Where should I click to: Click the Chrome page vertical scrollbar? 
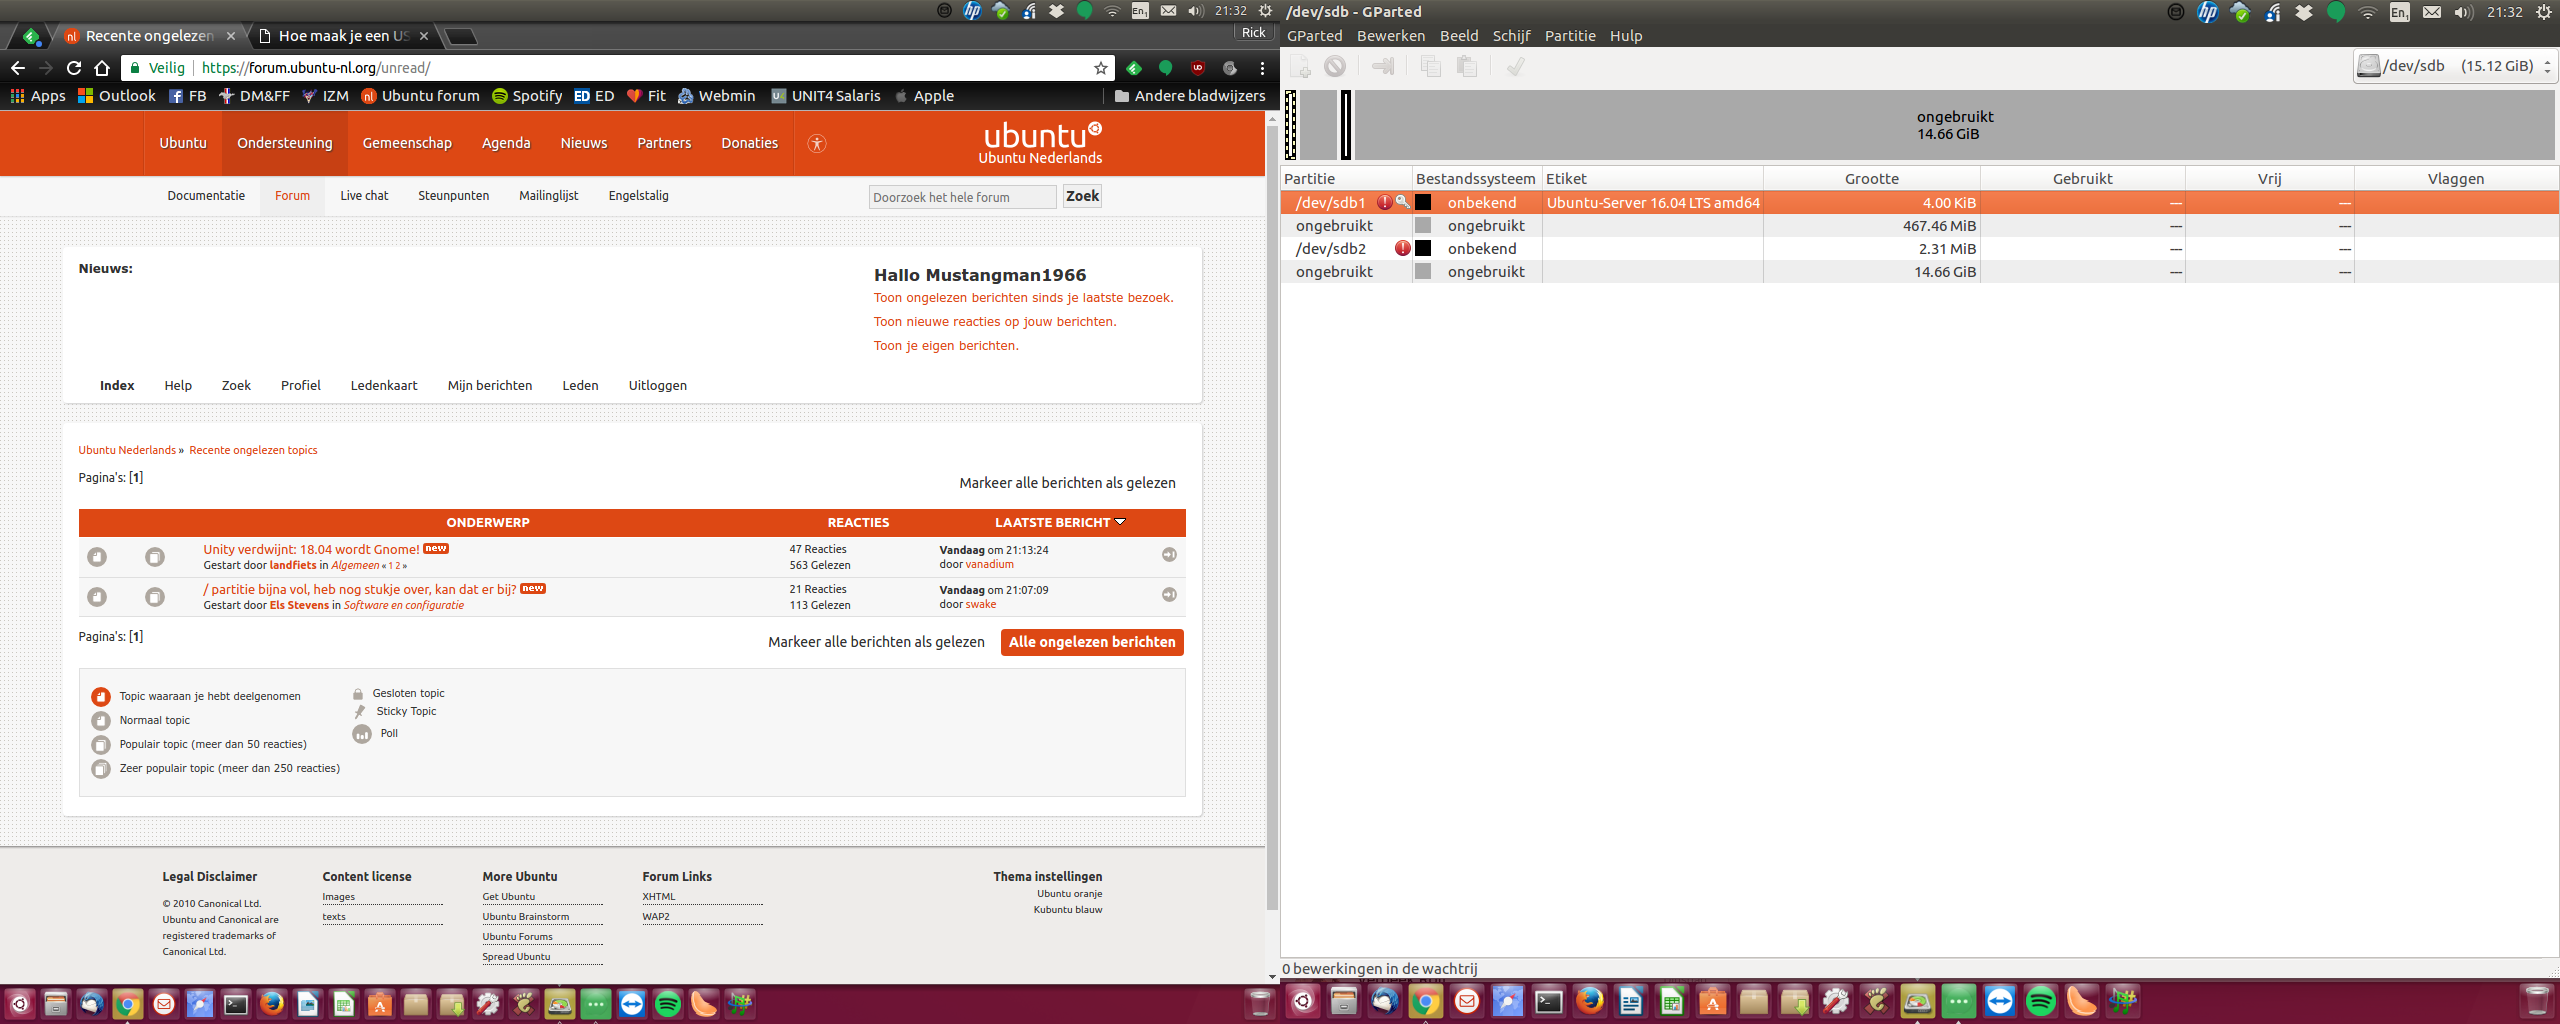tap(1272, 520)
